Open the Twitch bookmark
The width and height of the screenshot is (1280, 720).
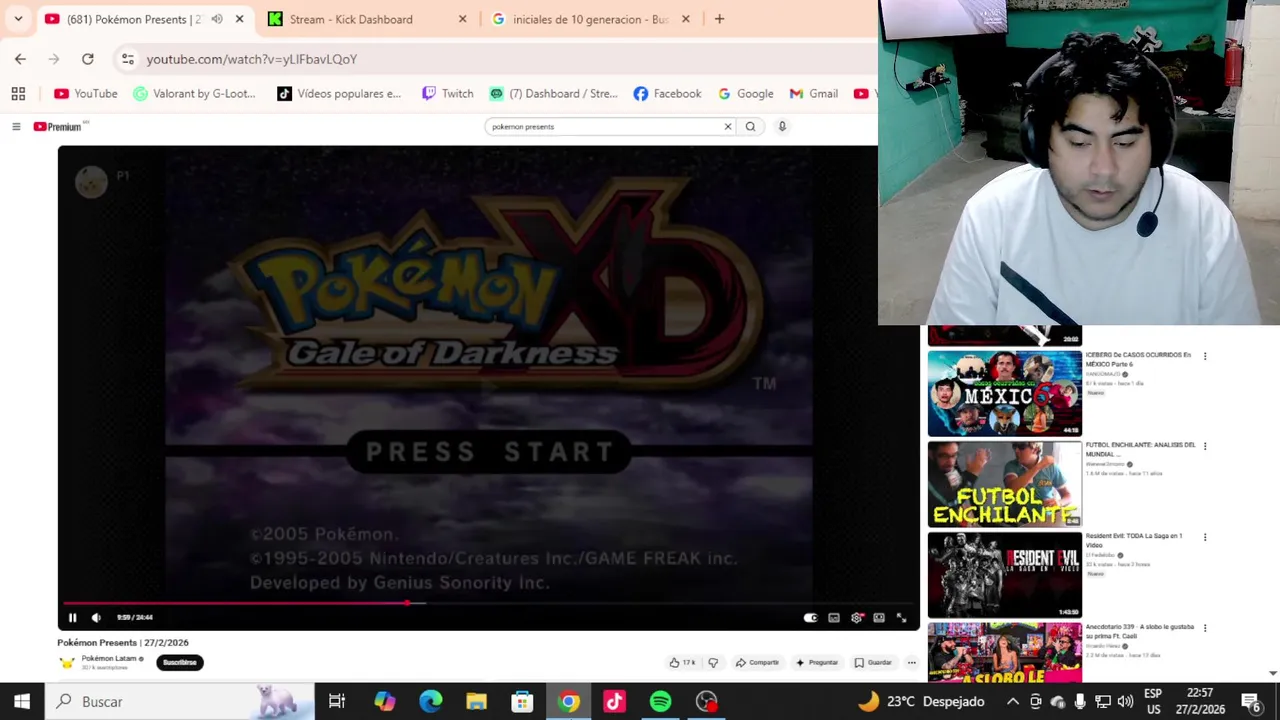click(448, 94)
